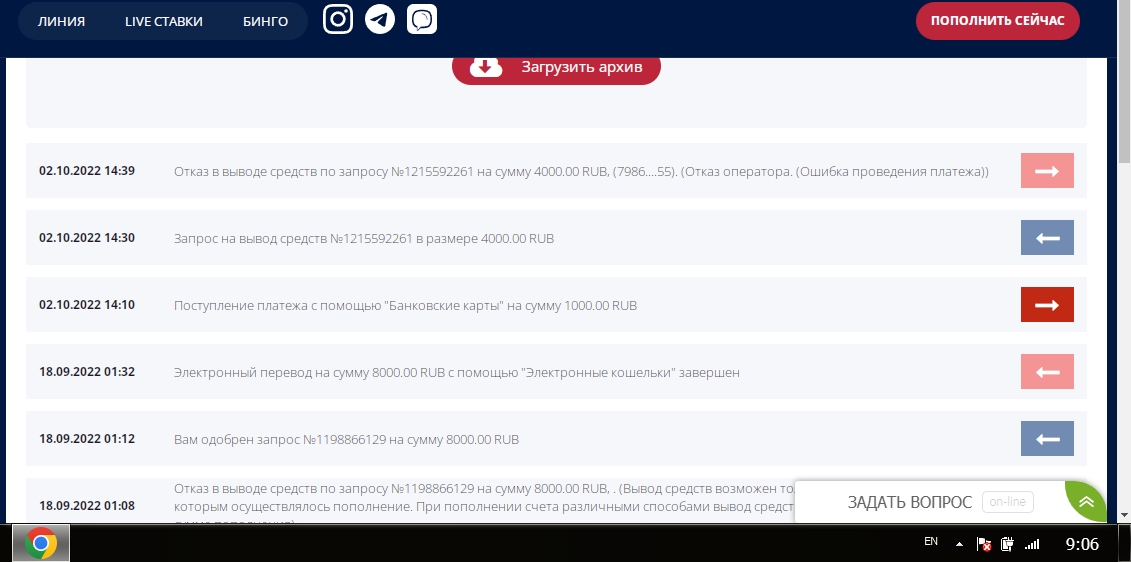Image resolution: width=1131 pixels, height=562 pixels.
Task: Click arrow icon for 18.09.2022 01:32 transfer
Action: click(1047, 372)
